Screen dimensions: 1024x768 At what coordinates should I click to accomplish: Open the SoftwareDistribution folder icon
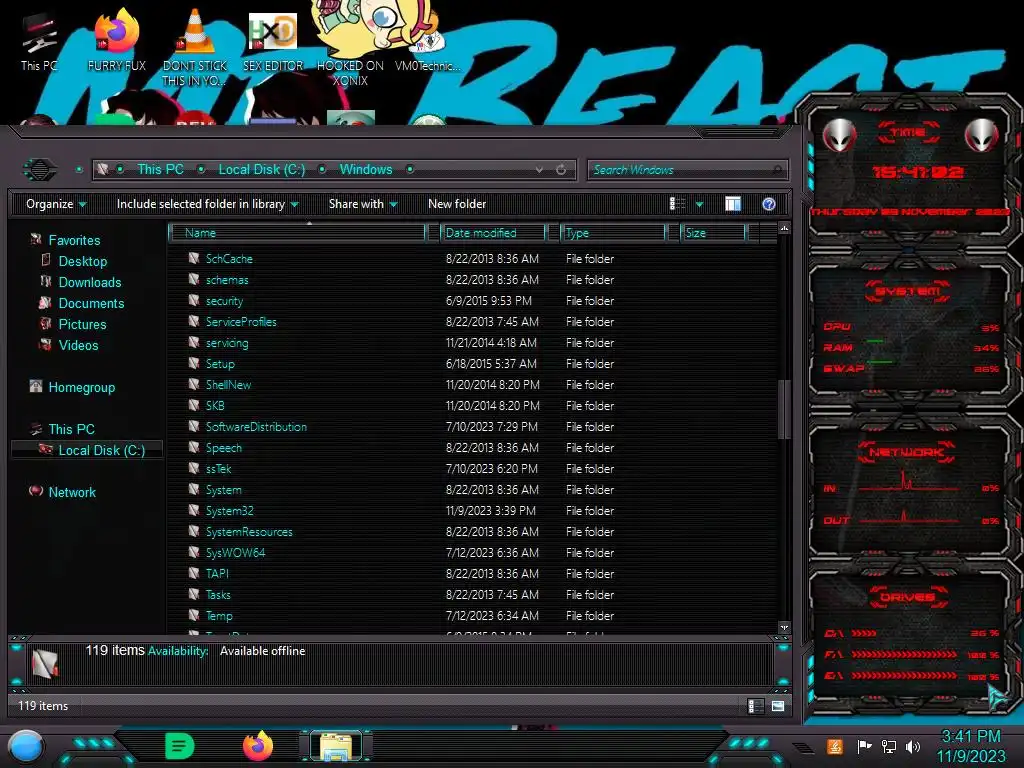[193, 426]
